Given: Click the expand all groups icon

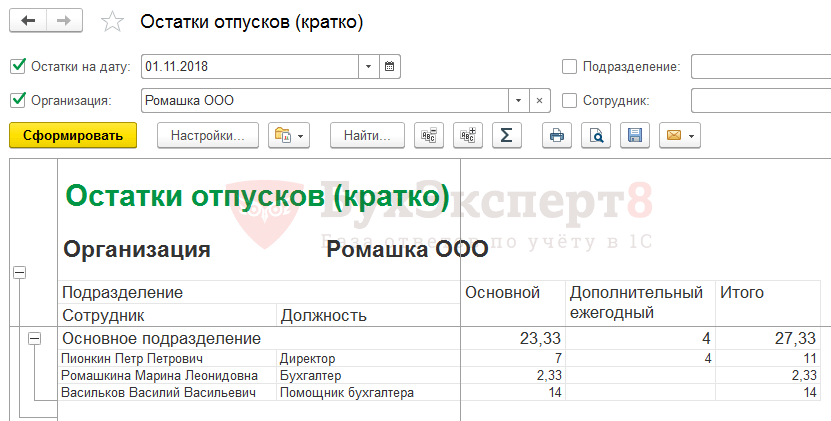Looking at the screenshot, I should pos(467,136).
